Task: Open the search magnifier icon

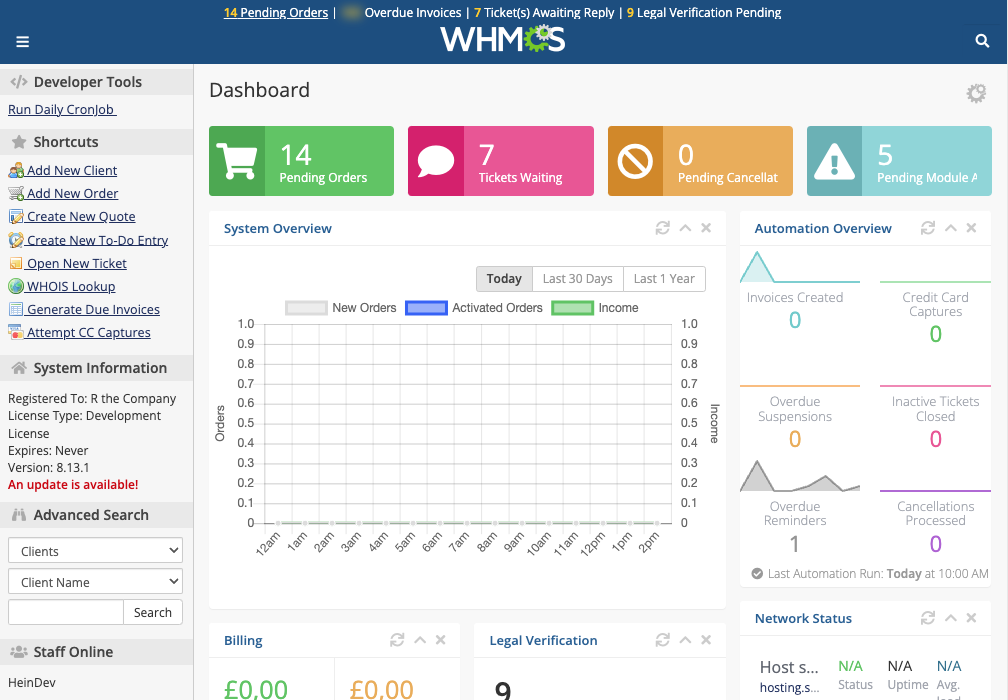Action: [x=982, y=41]
